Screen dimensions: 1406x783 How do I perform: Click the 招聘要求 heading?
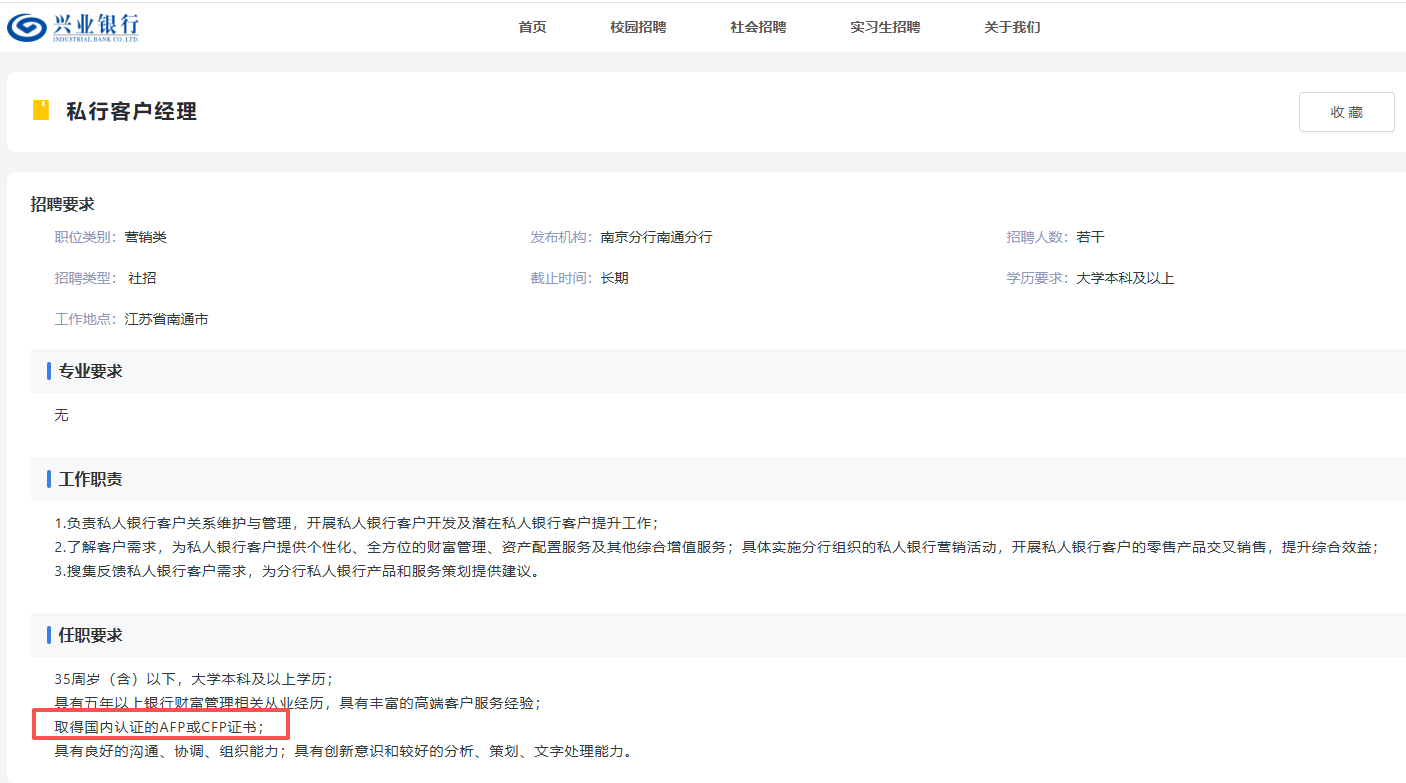click(62, 204)
